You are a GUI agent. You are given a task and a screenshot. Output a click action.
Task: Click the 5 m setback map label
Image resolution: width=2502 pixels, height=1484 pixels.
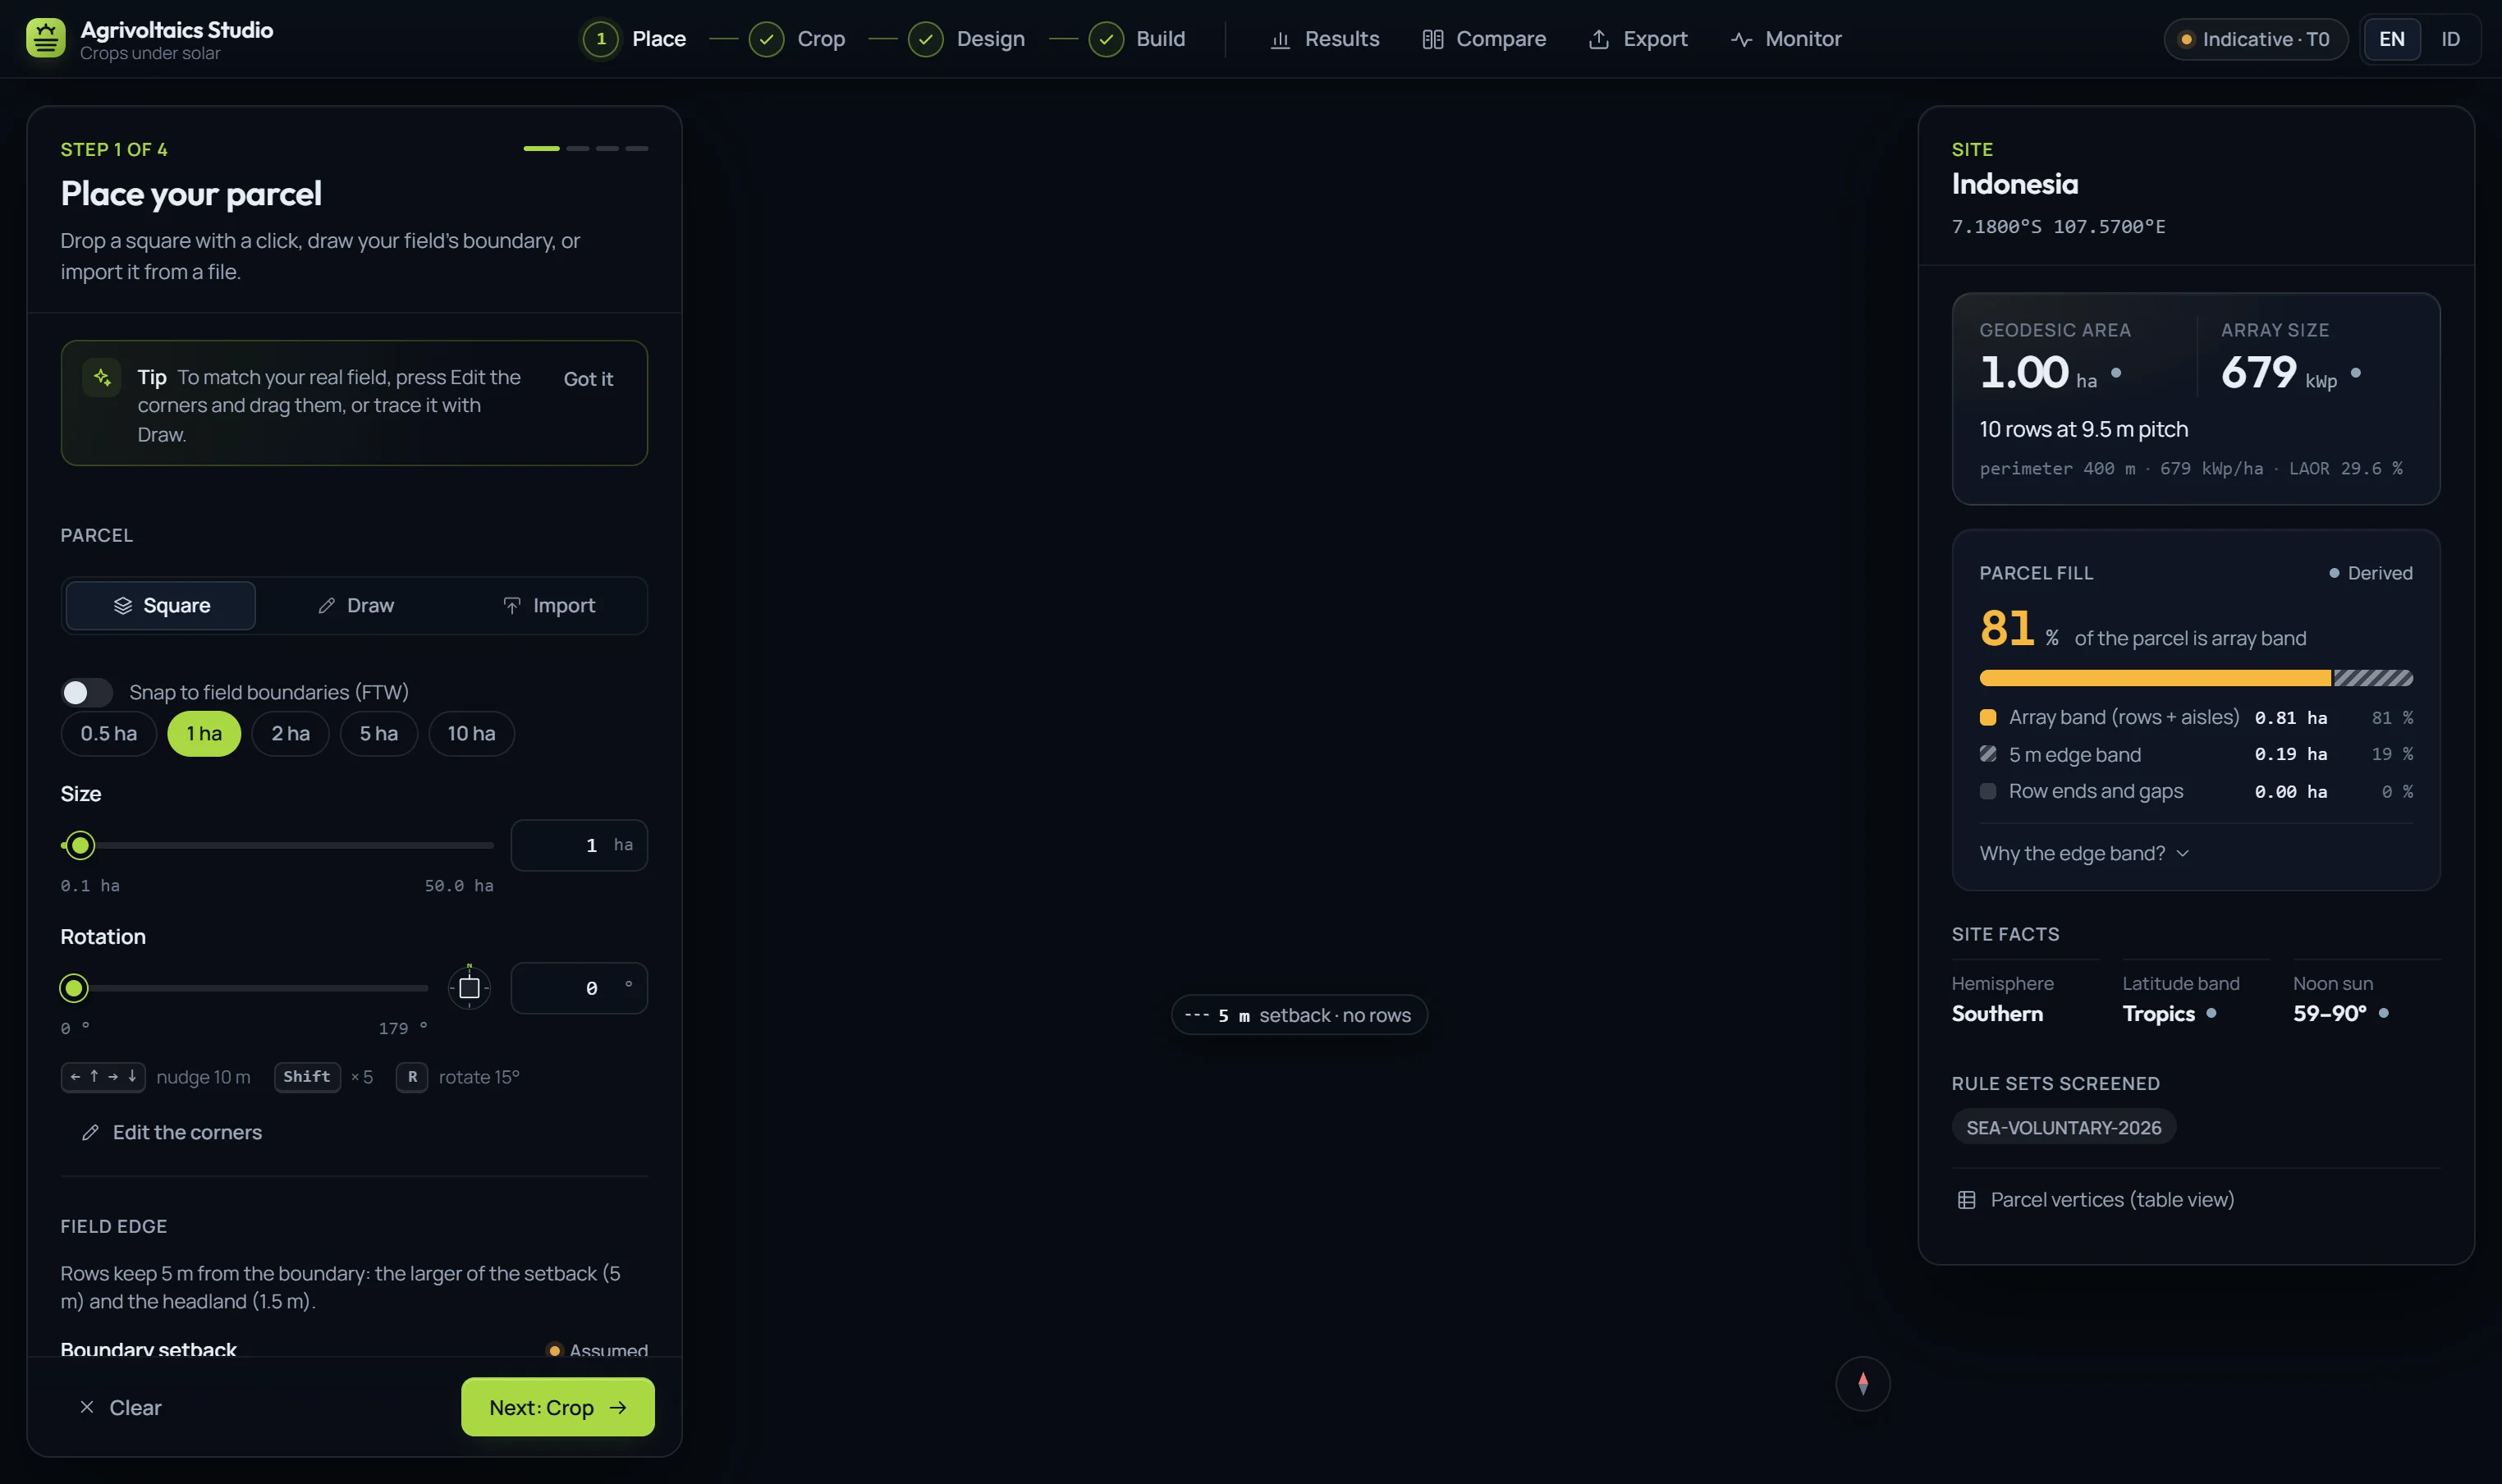point(1299,1015)
